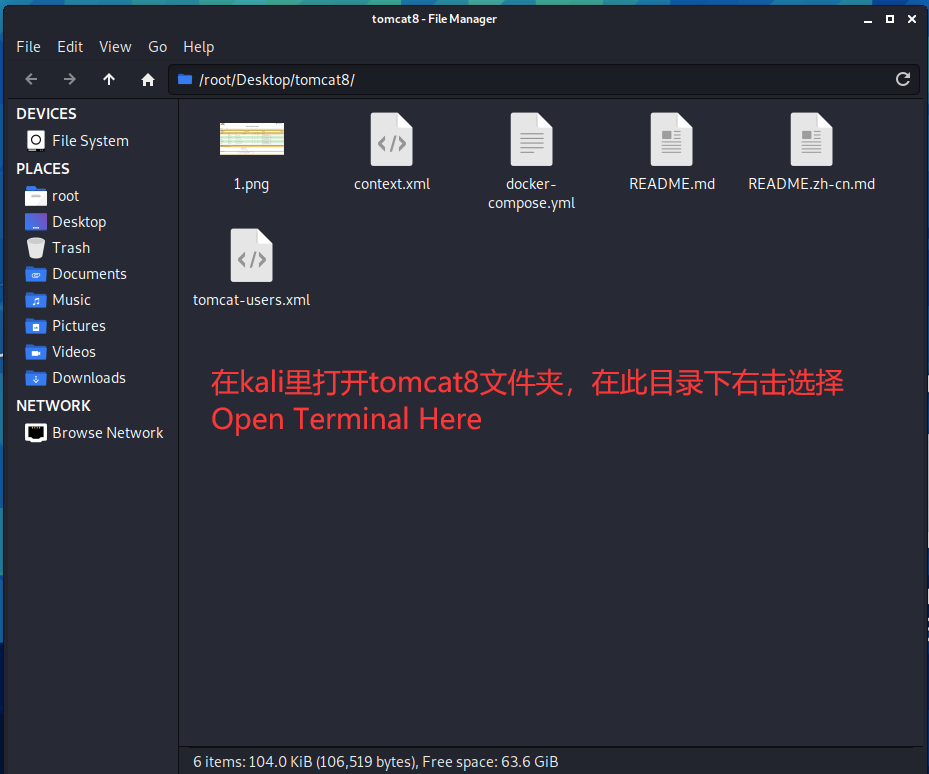Navigate to parent folder with up arrow
The width and height of the screenshot is (929, 774).
(x=109, y=79)
